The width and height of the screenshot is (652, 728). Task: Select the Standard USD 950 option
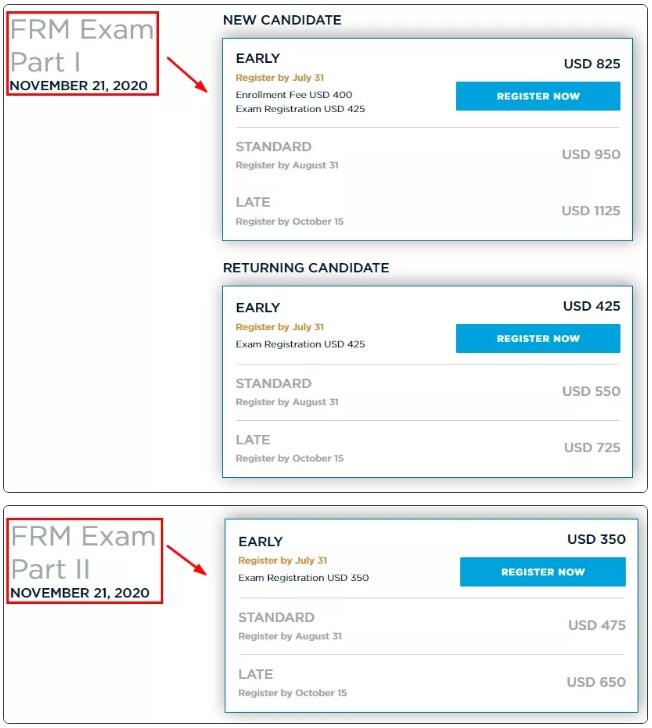[427, 155]
